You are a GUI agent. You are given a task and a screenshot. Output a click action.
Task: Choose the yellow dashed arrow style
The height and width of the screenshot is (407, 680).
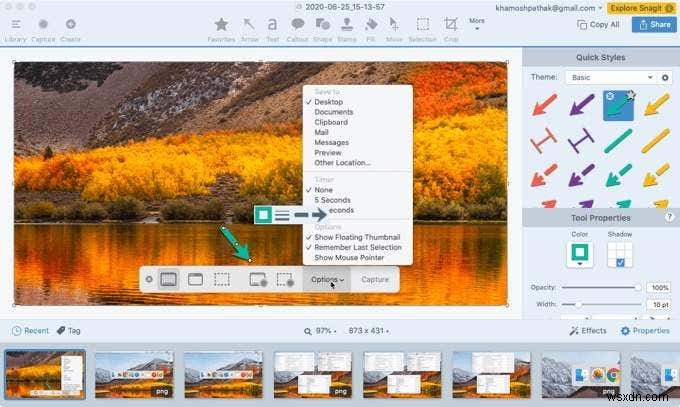click(656, 175)
